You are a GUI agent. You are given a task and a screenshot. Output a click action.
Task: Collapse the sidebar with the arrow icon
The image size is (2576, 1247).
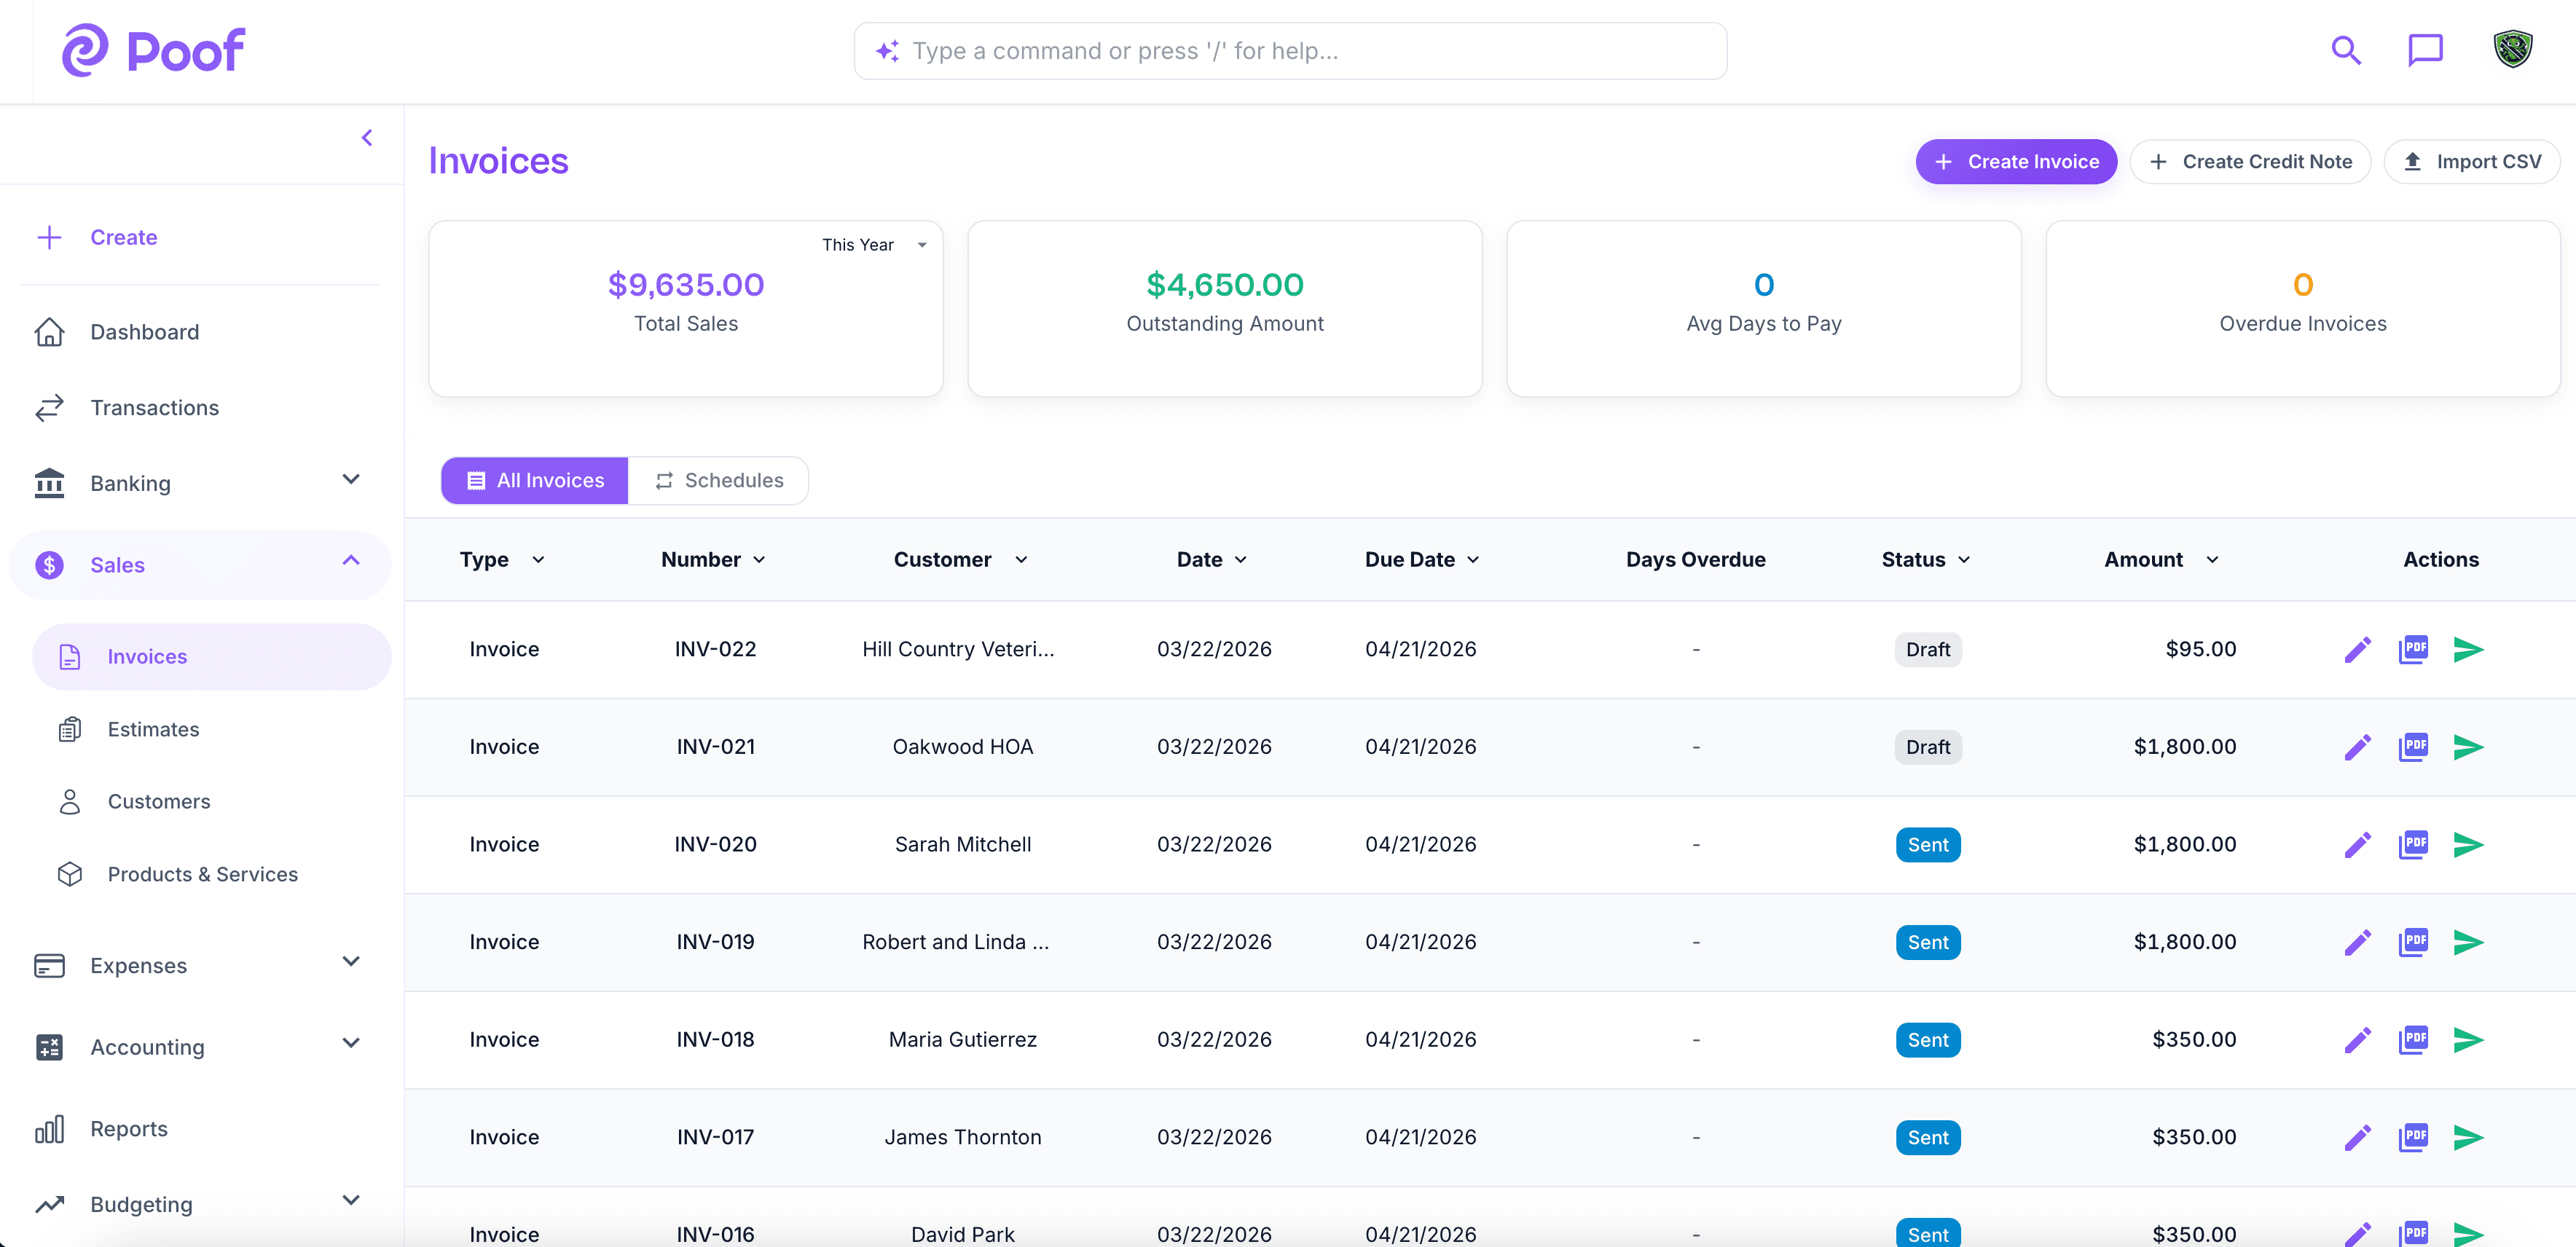[x=366, y=137]
